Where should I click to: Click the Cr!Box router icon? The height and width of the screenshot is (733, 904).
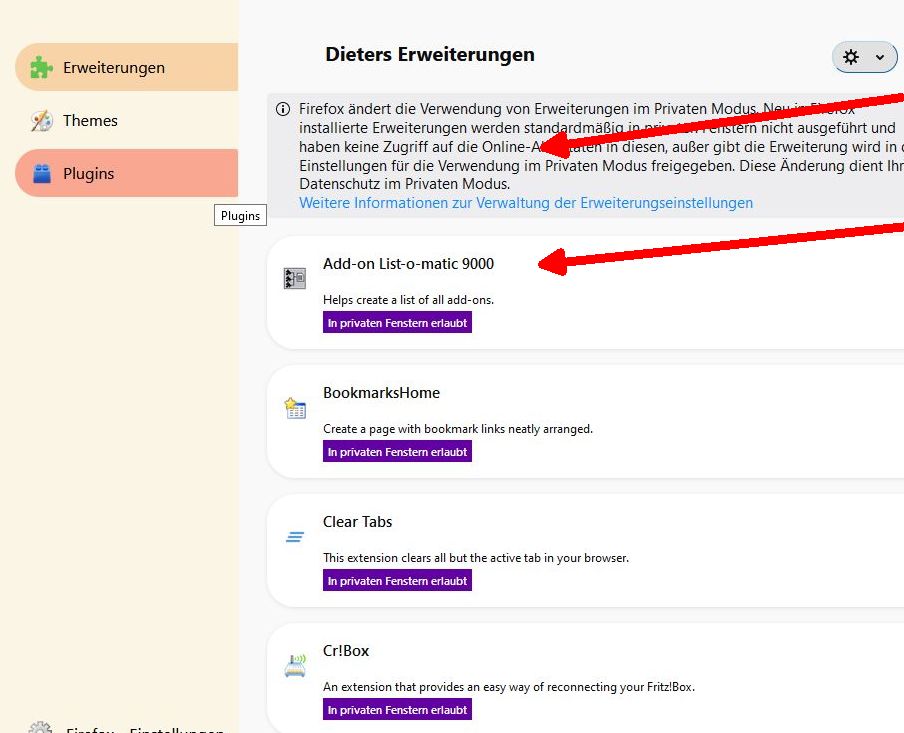coord(295,666)
